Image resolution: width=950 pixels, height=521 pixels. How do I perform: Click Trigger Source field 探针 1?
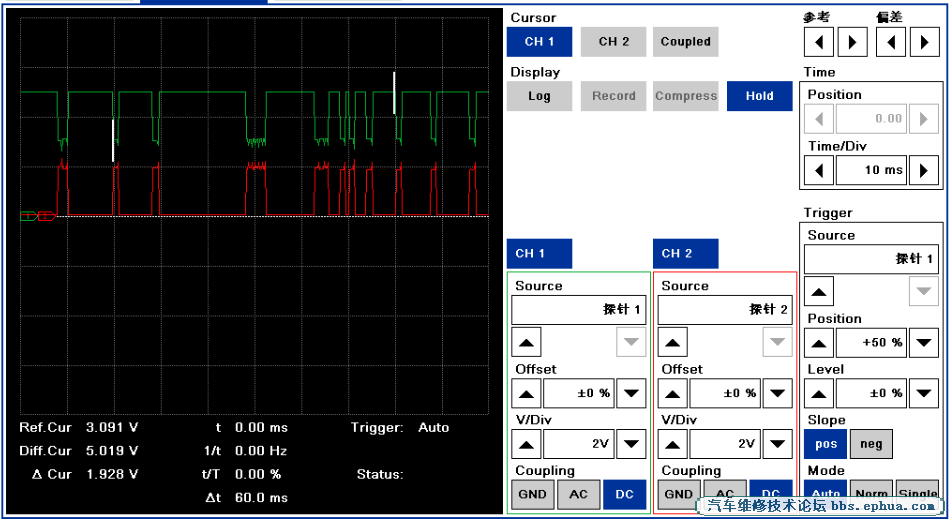pos(871,259)
